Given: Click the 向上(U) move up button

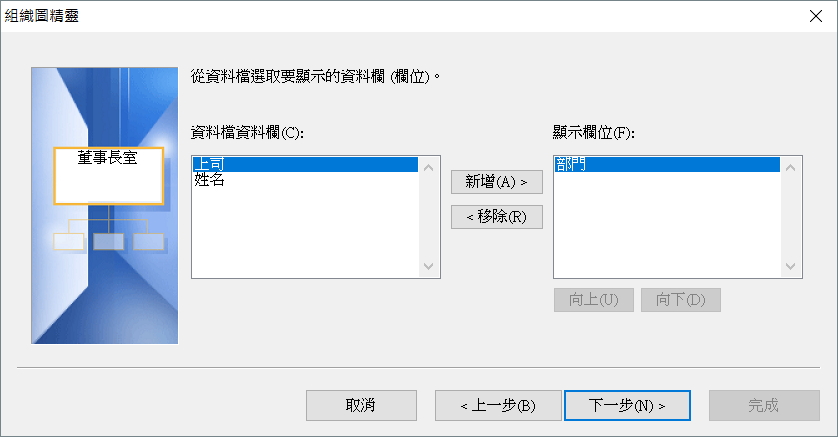Looking at the screenshot, I should [594, 300].
